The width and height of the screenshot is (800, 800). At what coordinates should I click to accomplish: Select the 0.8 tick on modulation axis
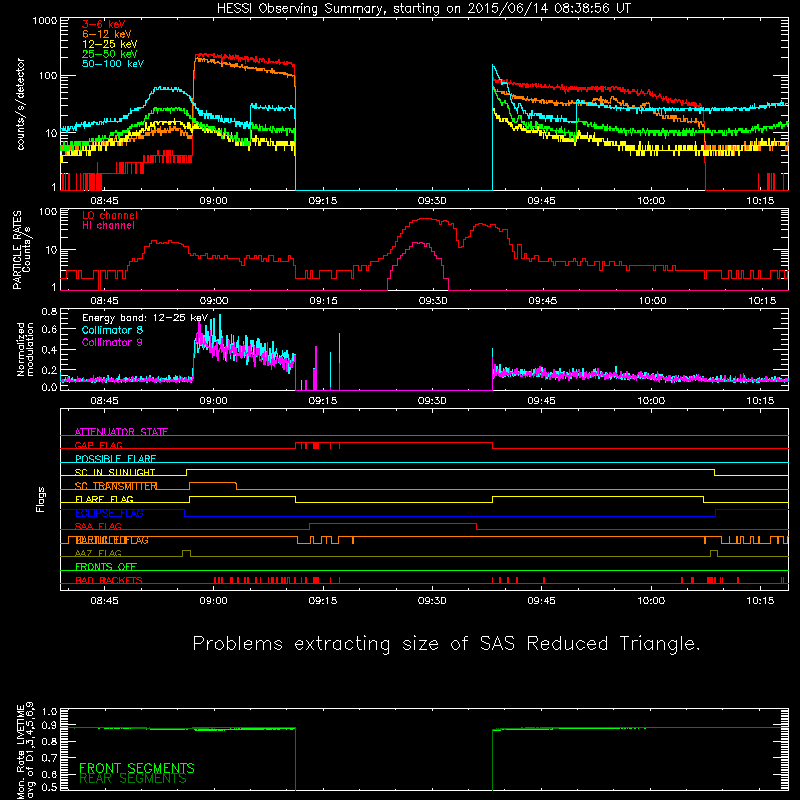[49, 311]
